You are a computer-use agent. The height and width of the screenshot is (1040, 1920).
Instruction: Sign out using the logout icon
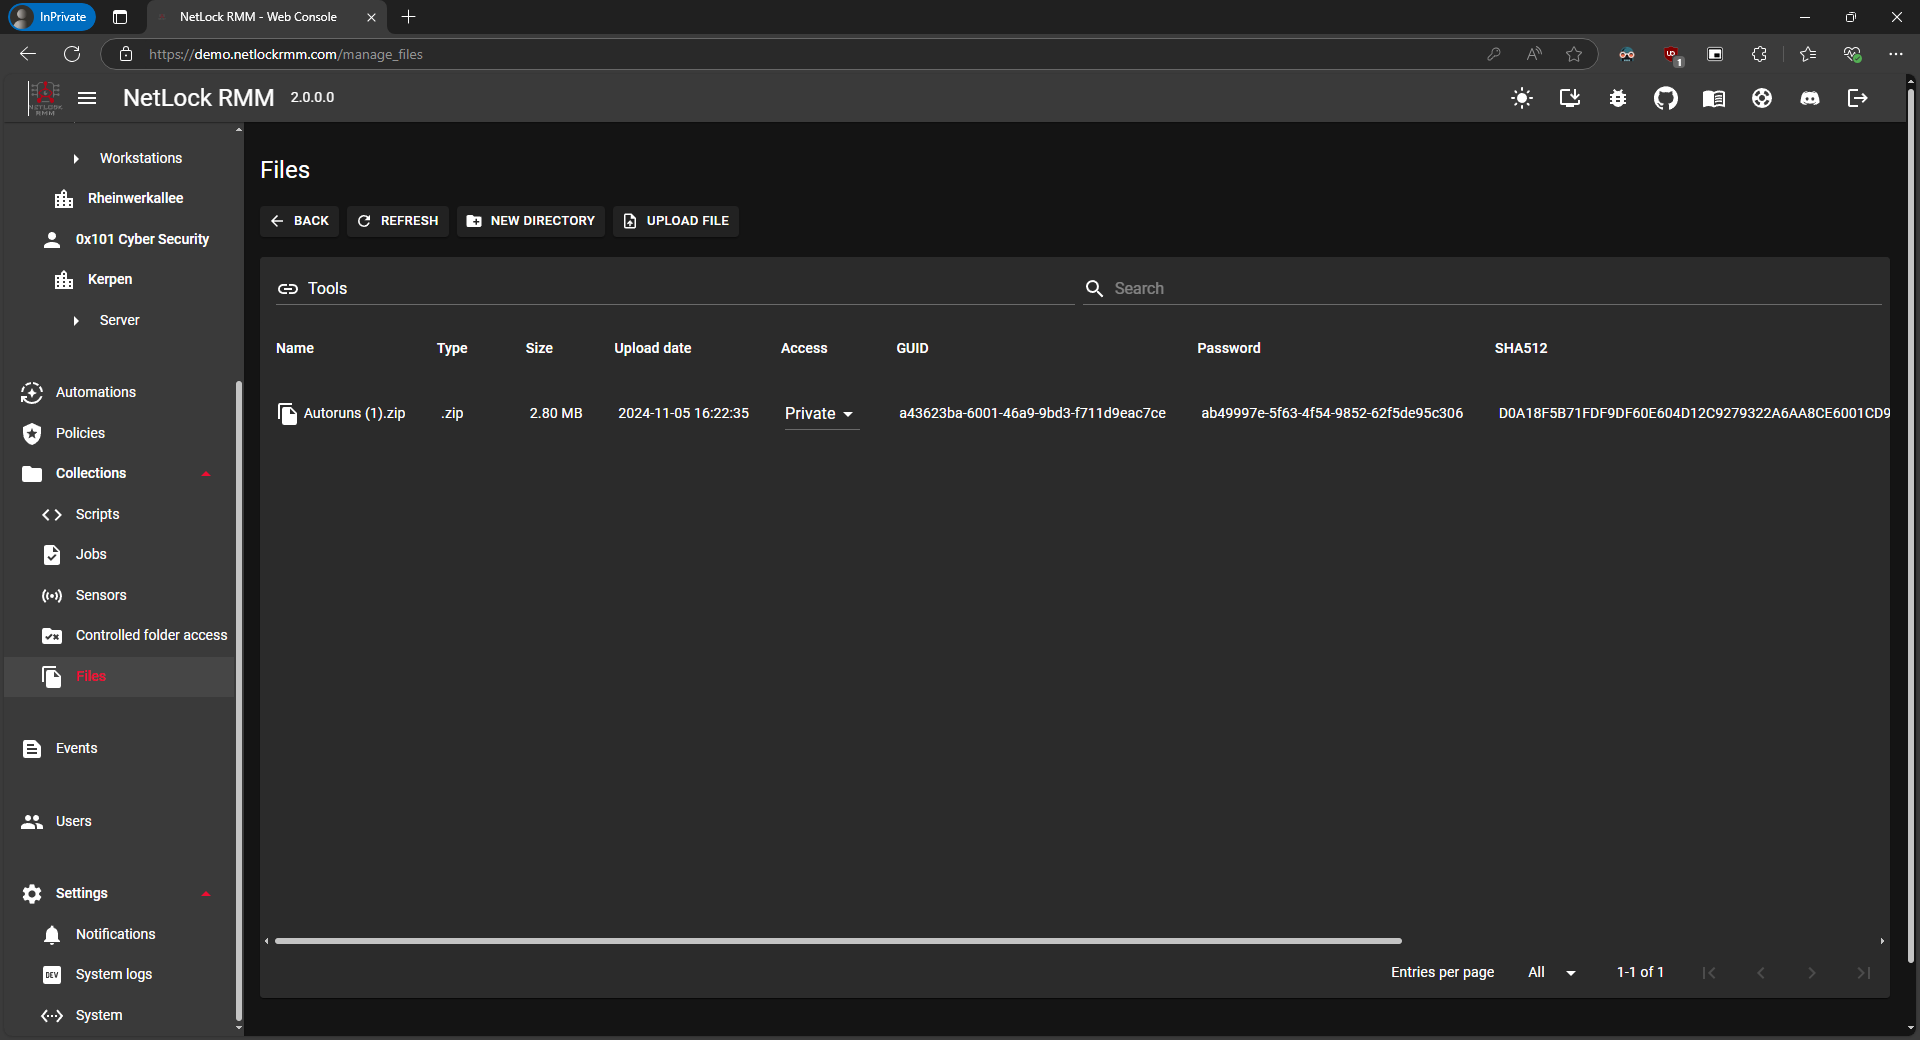[1858, 98]
